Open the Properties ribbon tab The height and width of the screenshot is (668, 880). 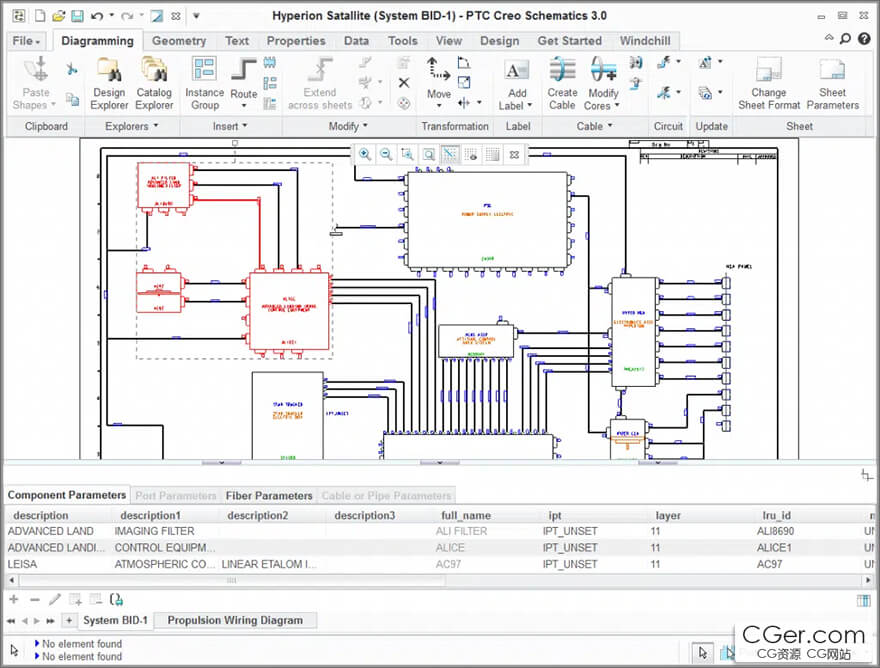coord(296,41)
